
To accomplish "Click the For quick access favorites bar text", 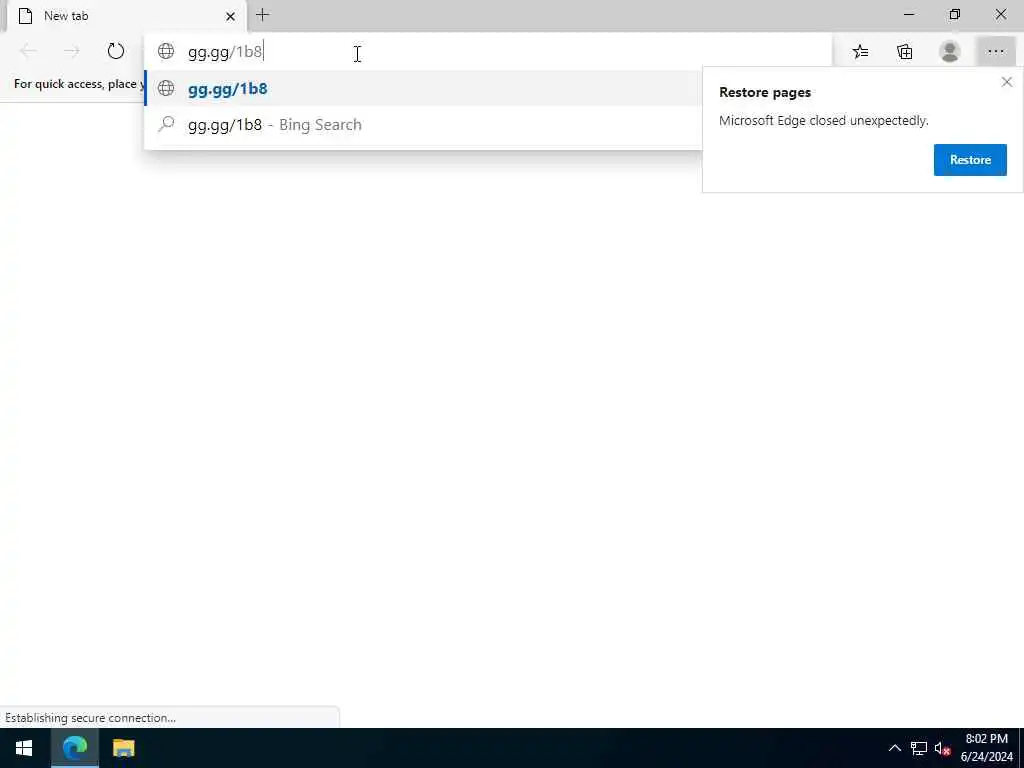I will click(x=78, y=84).
